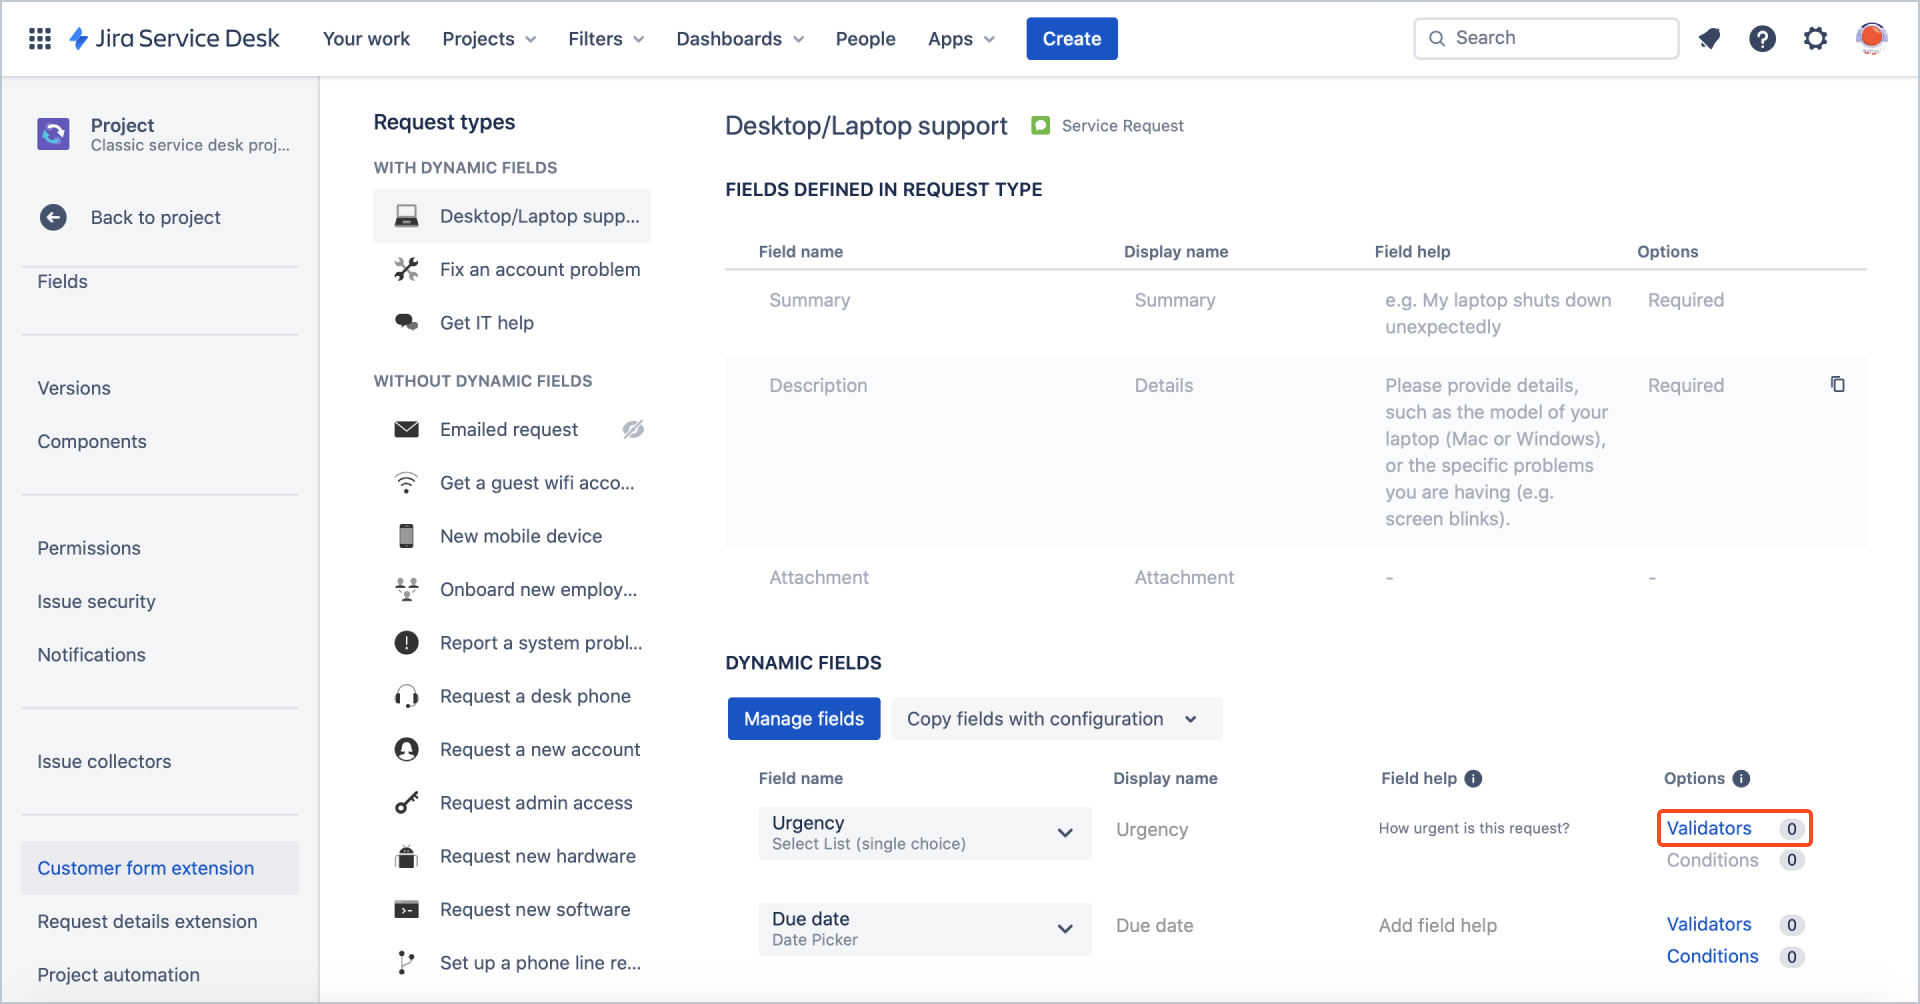
Task: Expand the Urgency select list dropdown
Action: coord(1064,832)
